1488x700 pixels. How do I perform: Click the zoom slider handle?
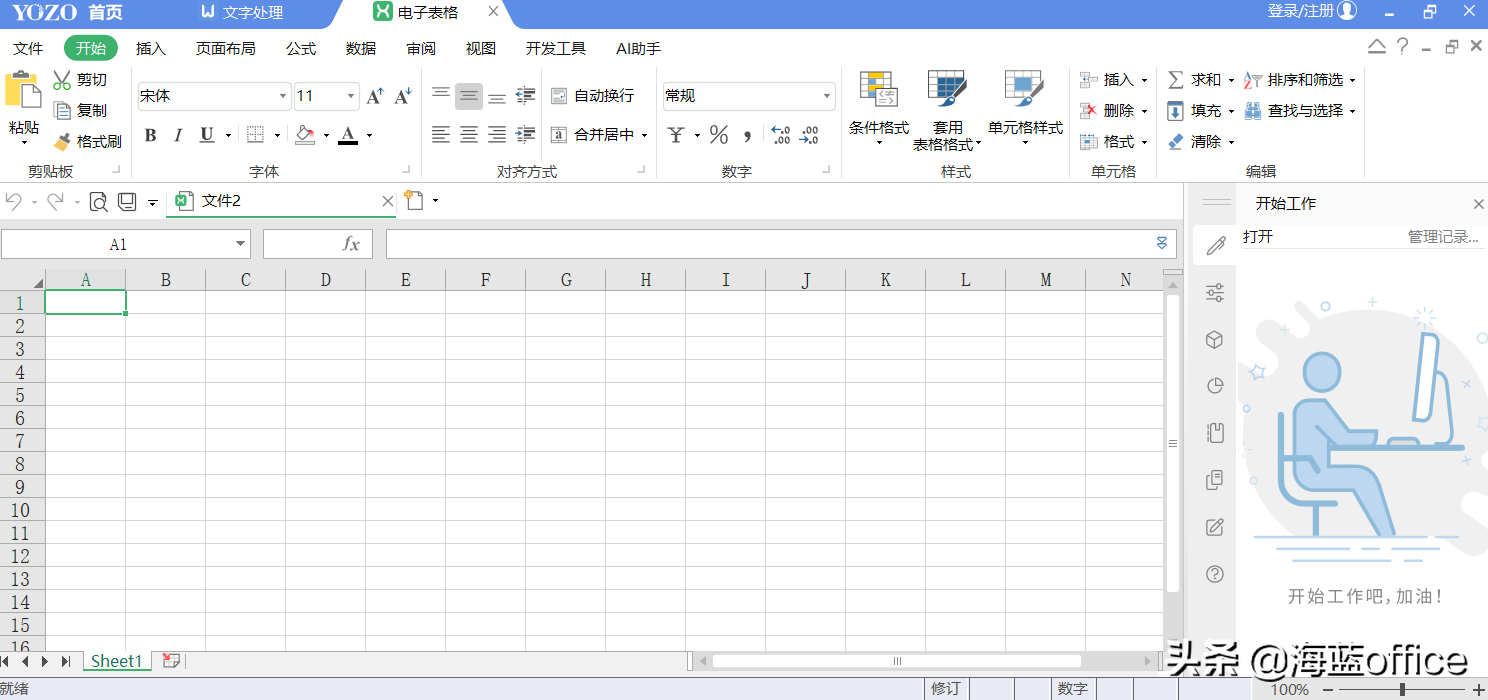point(1402,689)
